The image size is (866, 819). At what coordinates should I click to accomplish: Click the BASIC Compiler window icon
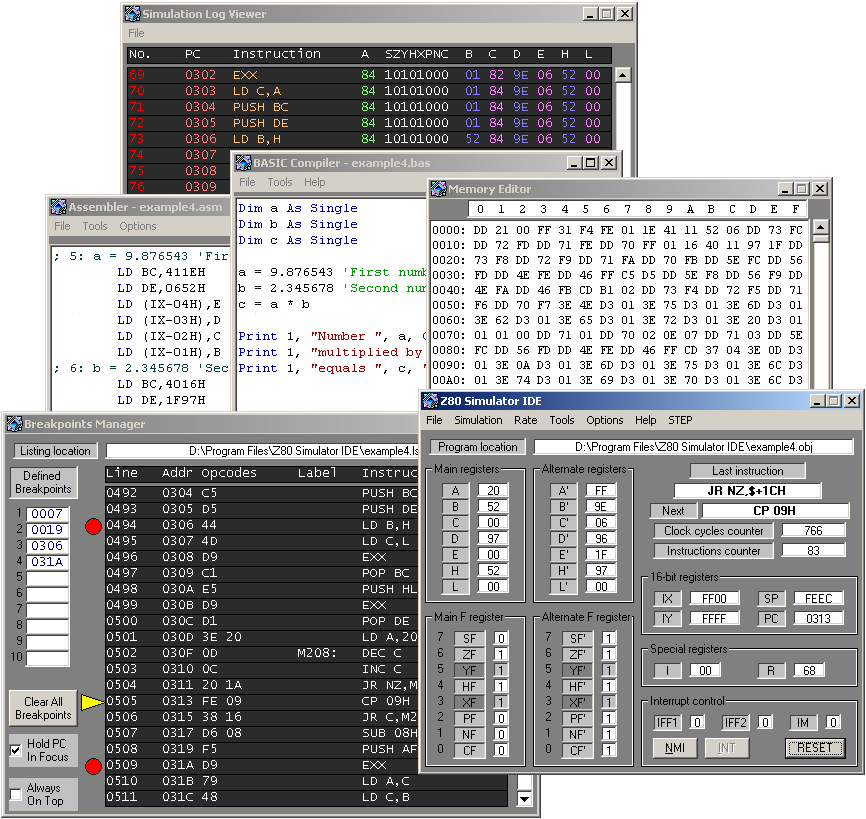click(243, 163)
